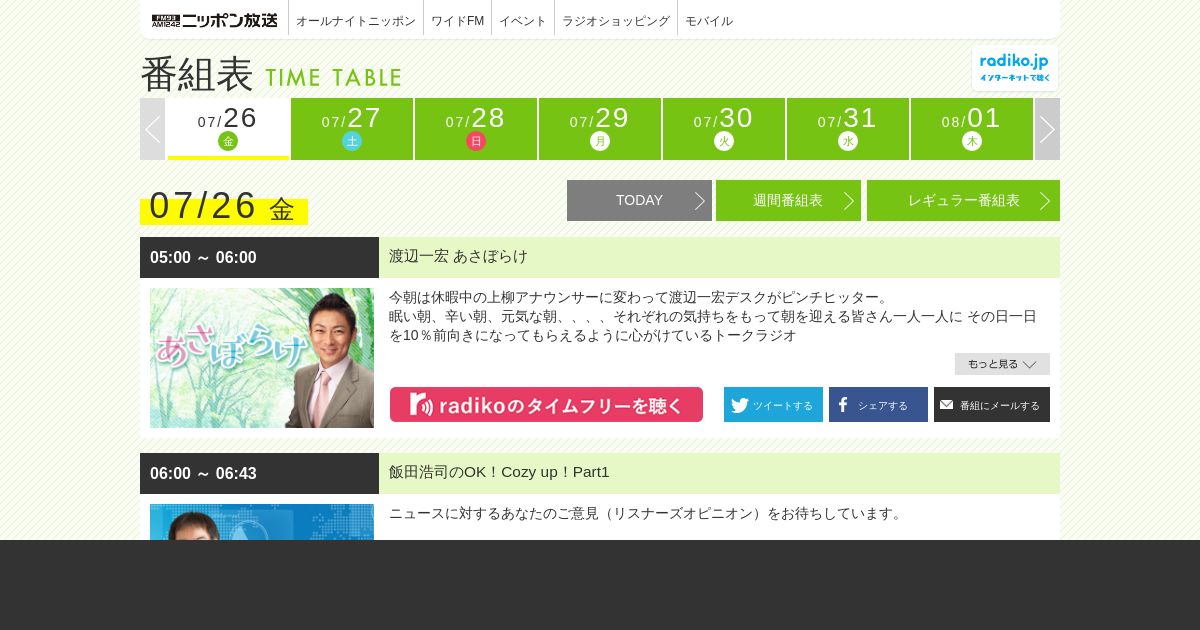This screenshot has width=1200, height=630.
Task: Open イベント menu item
Action: (523, 20)
